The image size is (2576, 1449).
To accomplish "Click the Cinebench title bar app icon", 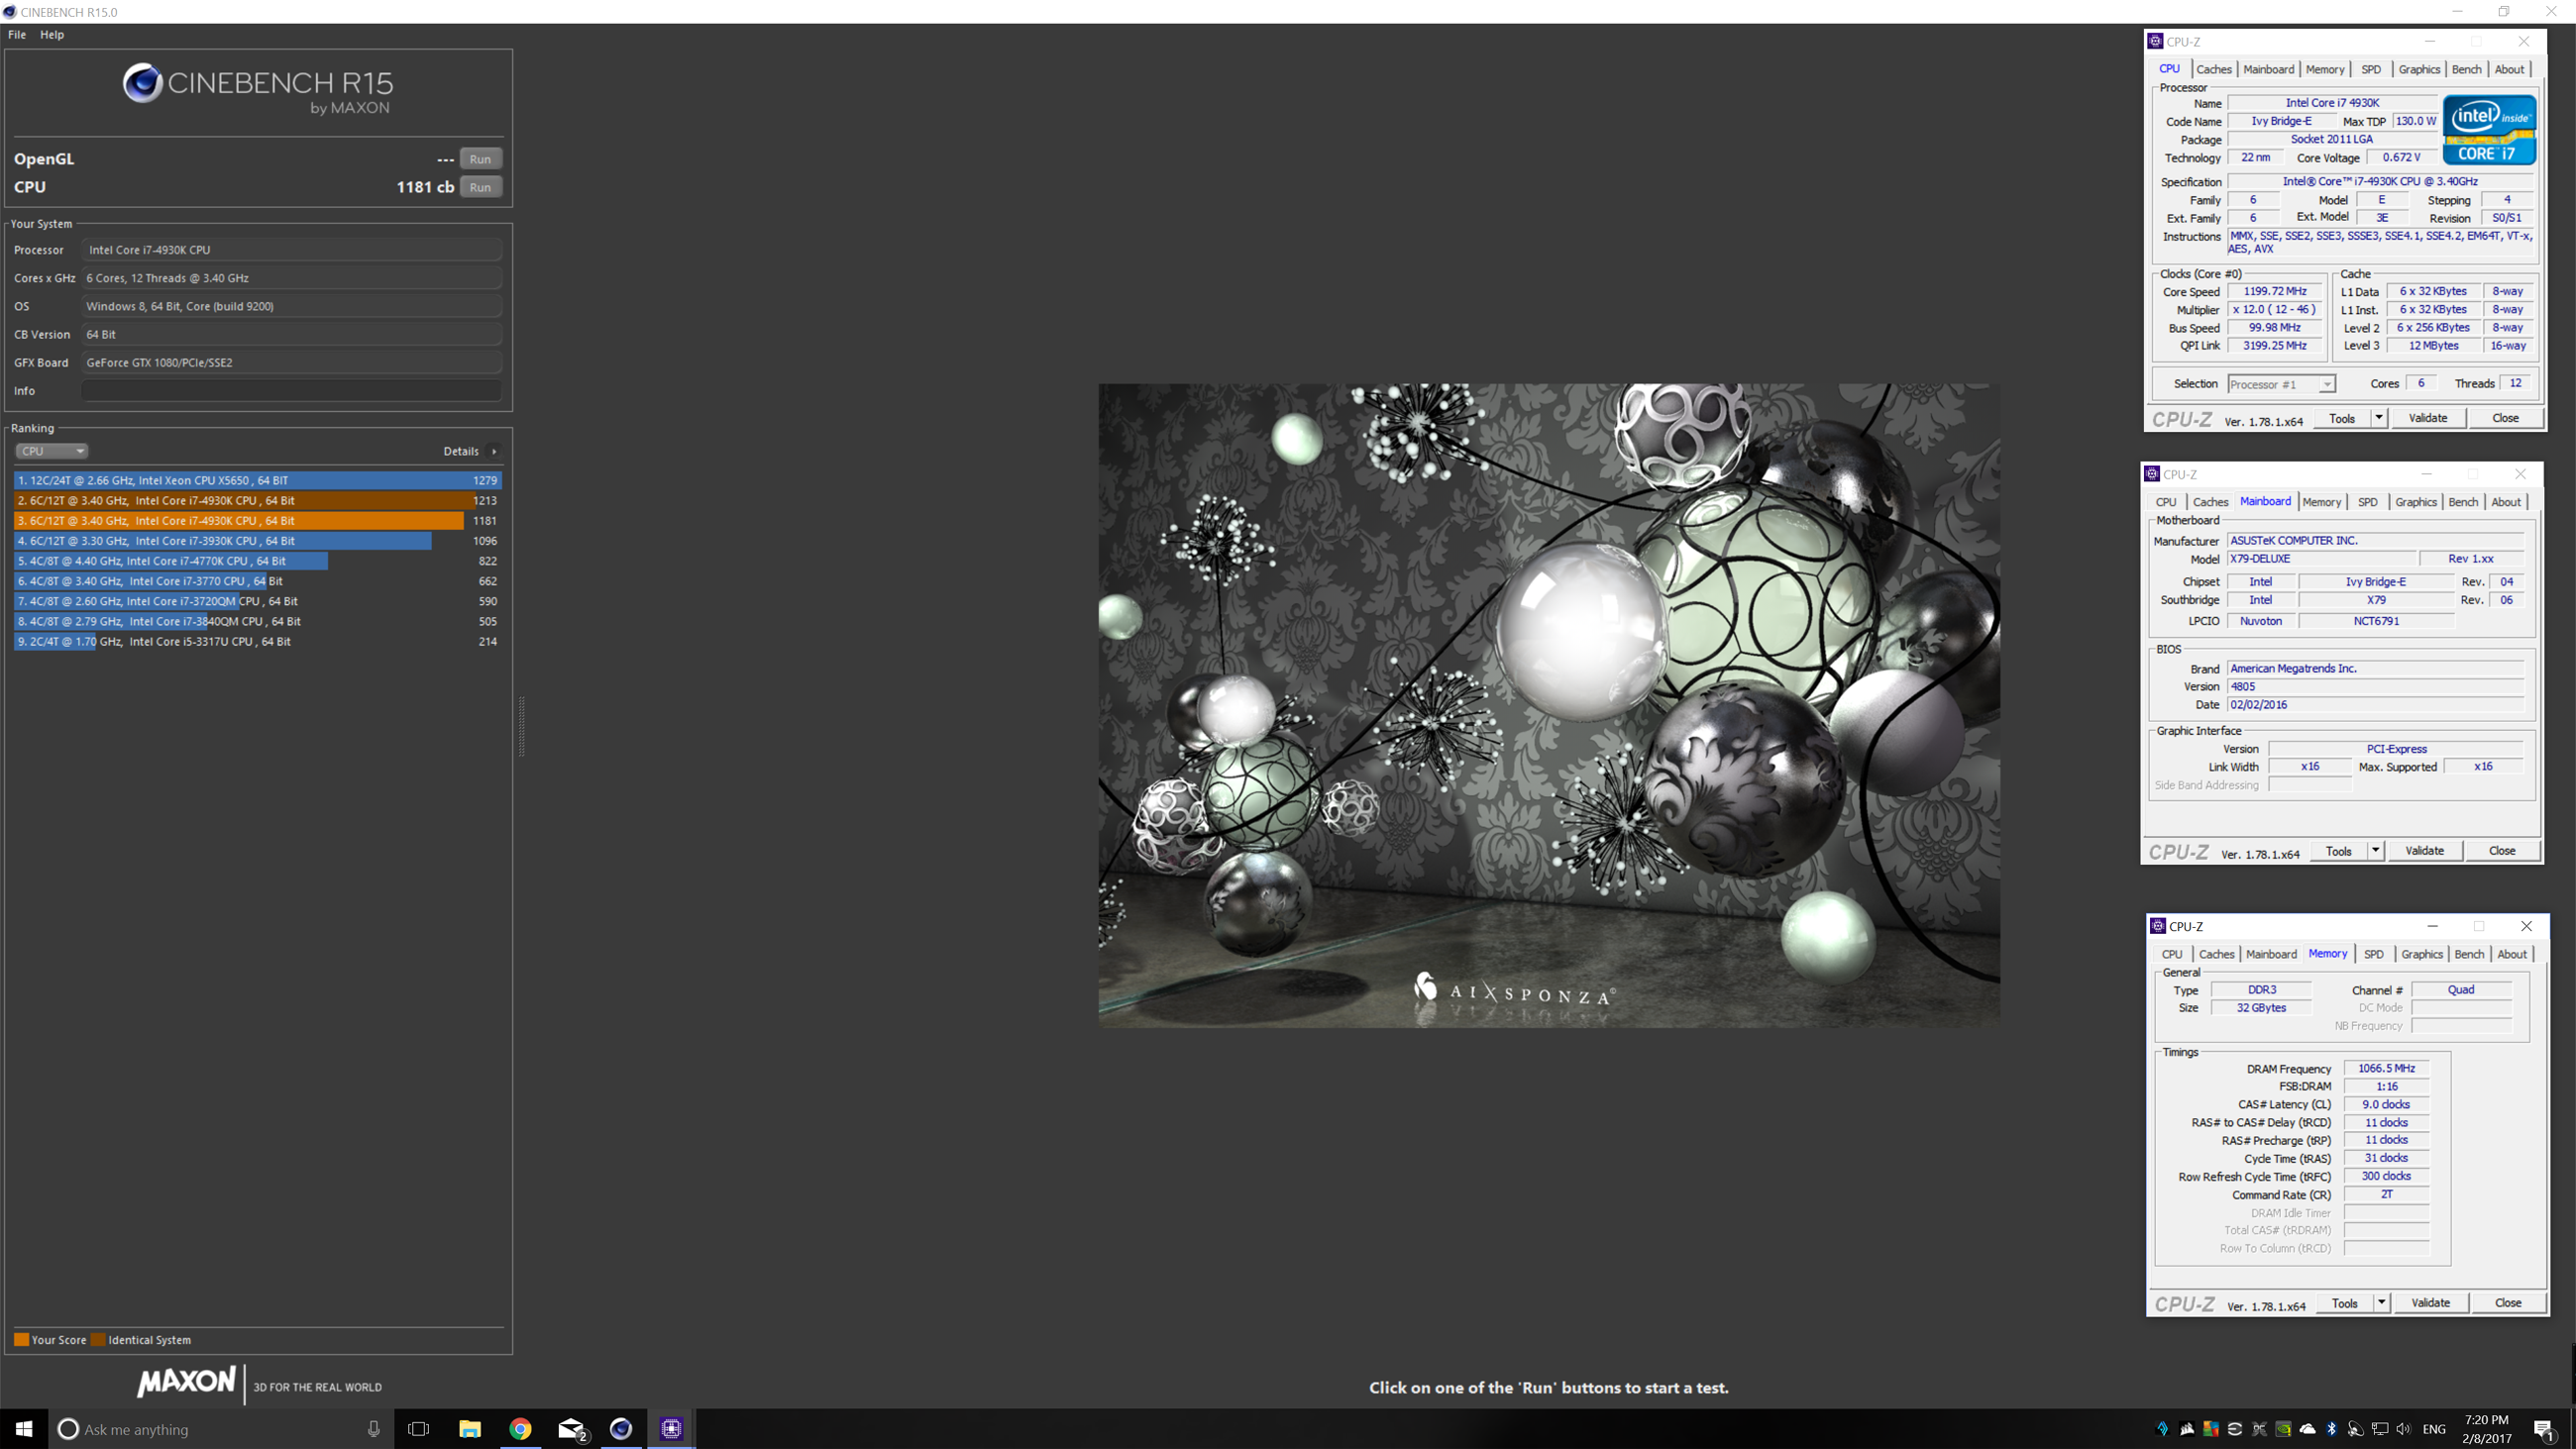I will (x=10, y=12).
